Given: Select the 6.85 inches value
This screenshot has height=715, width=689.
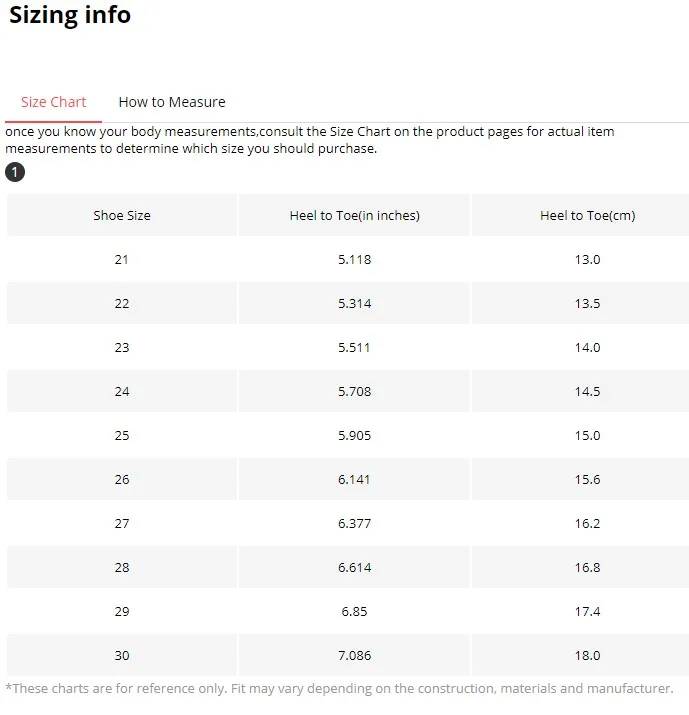Looking at the screenshot, I should coord(355,611).
